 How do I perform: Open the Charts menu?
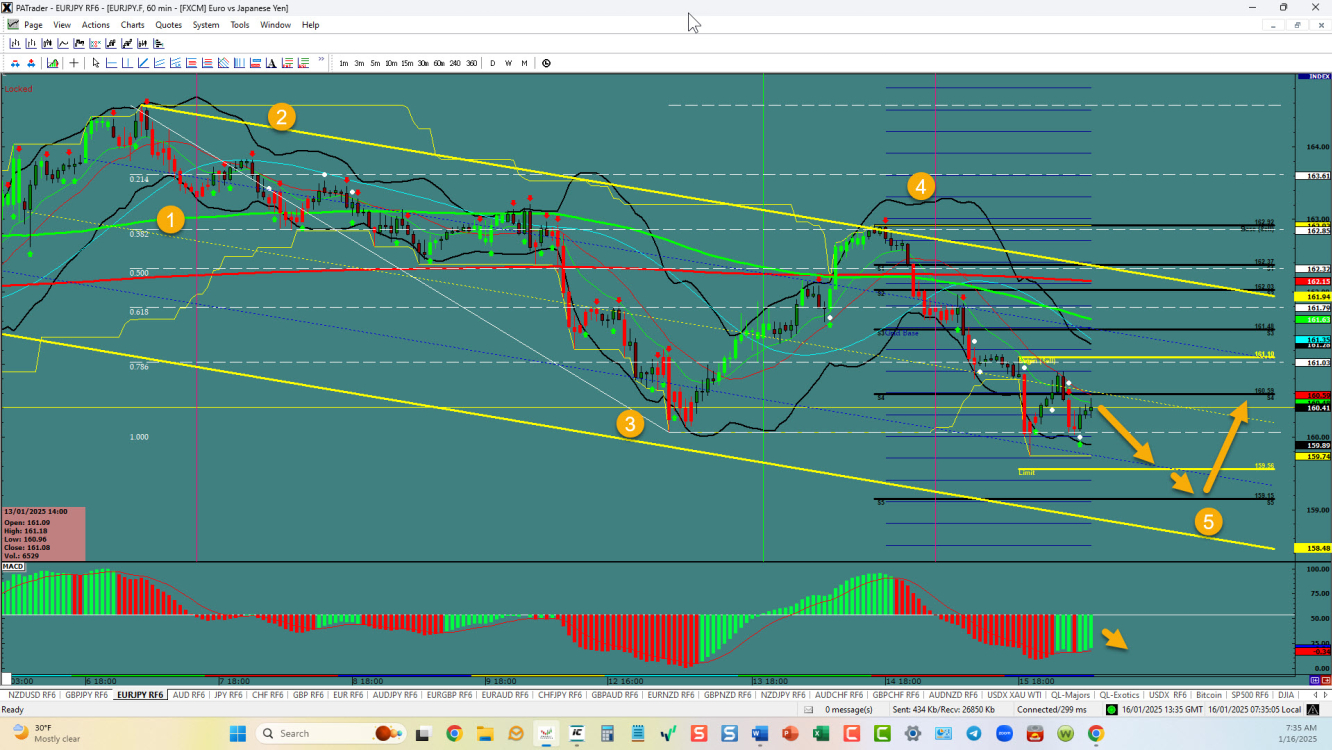pos(132,25)
